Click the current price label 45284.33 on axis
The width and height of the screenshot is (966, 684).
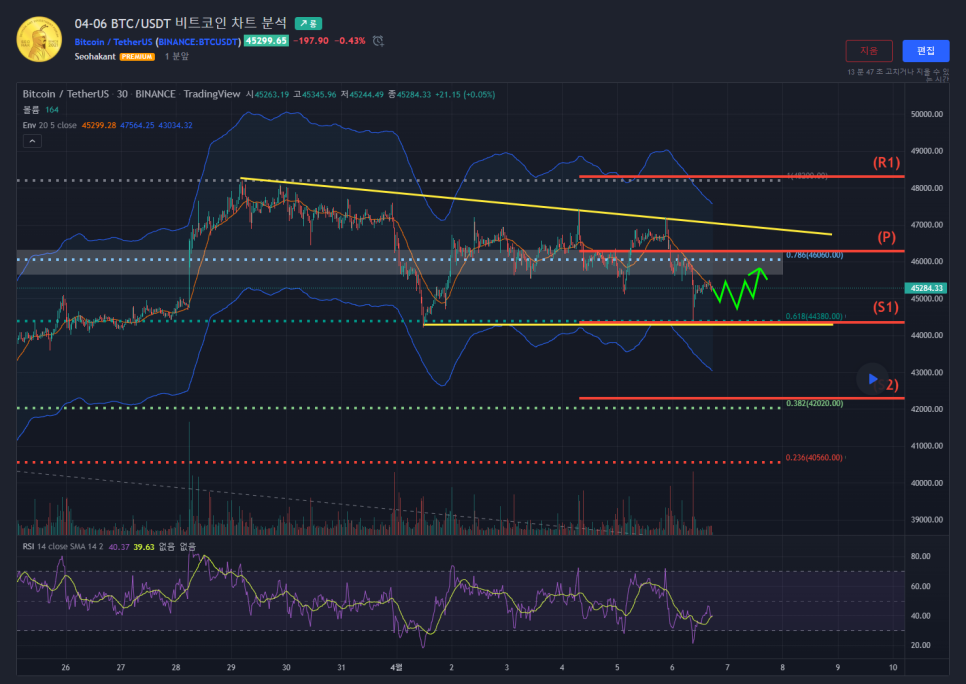tap(927, 288)
